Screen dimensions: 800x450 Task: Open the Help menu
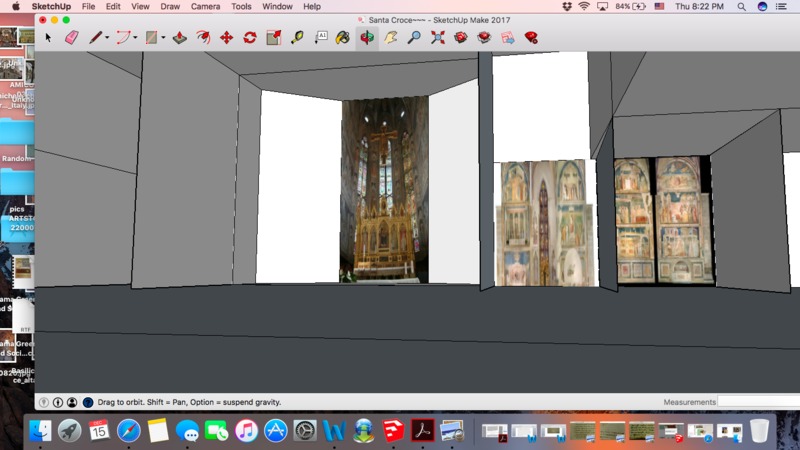point(312,6)
